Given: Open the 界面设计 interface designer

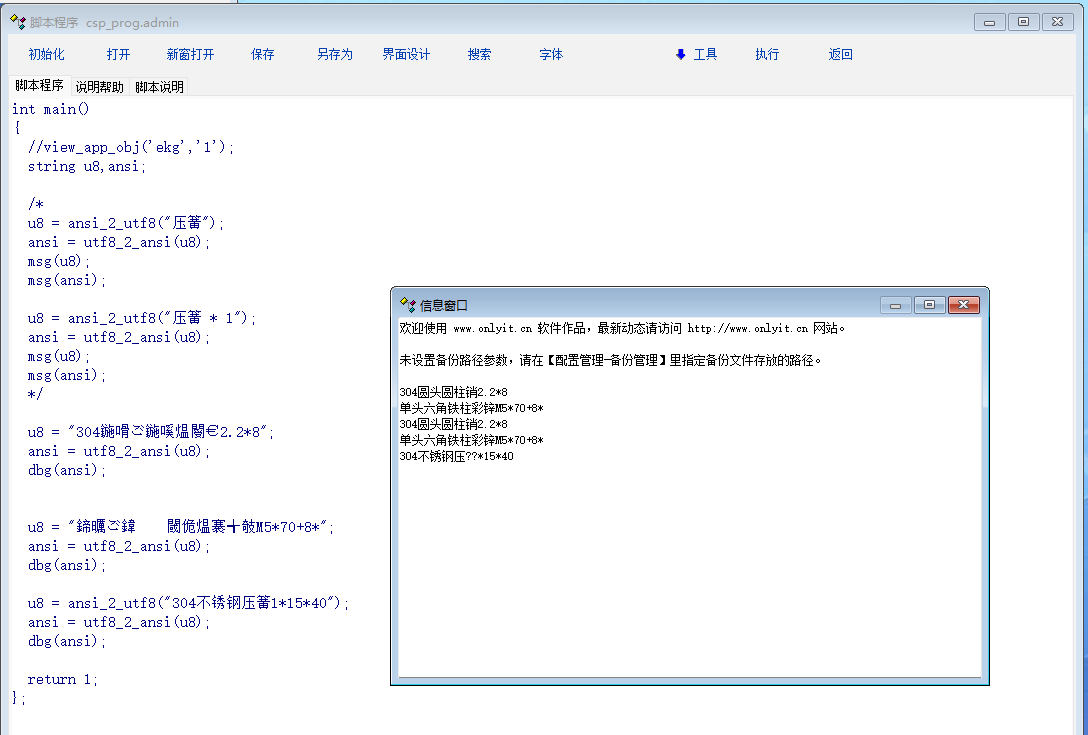Looking at the screenshot, I should tap(406, 55).
